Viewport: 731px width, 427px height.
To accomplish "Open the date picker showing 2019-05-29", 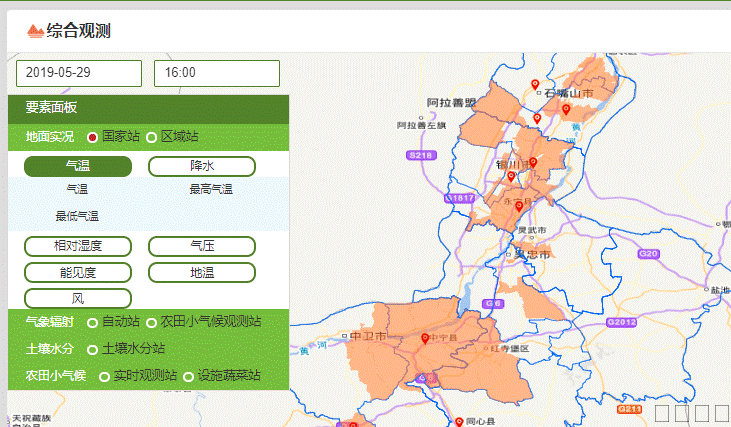I will [x=79, y=73].
